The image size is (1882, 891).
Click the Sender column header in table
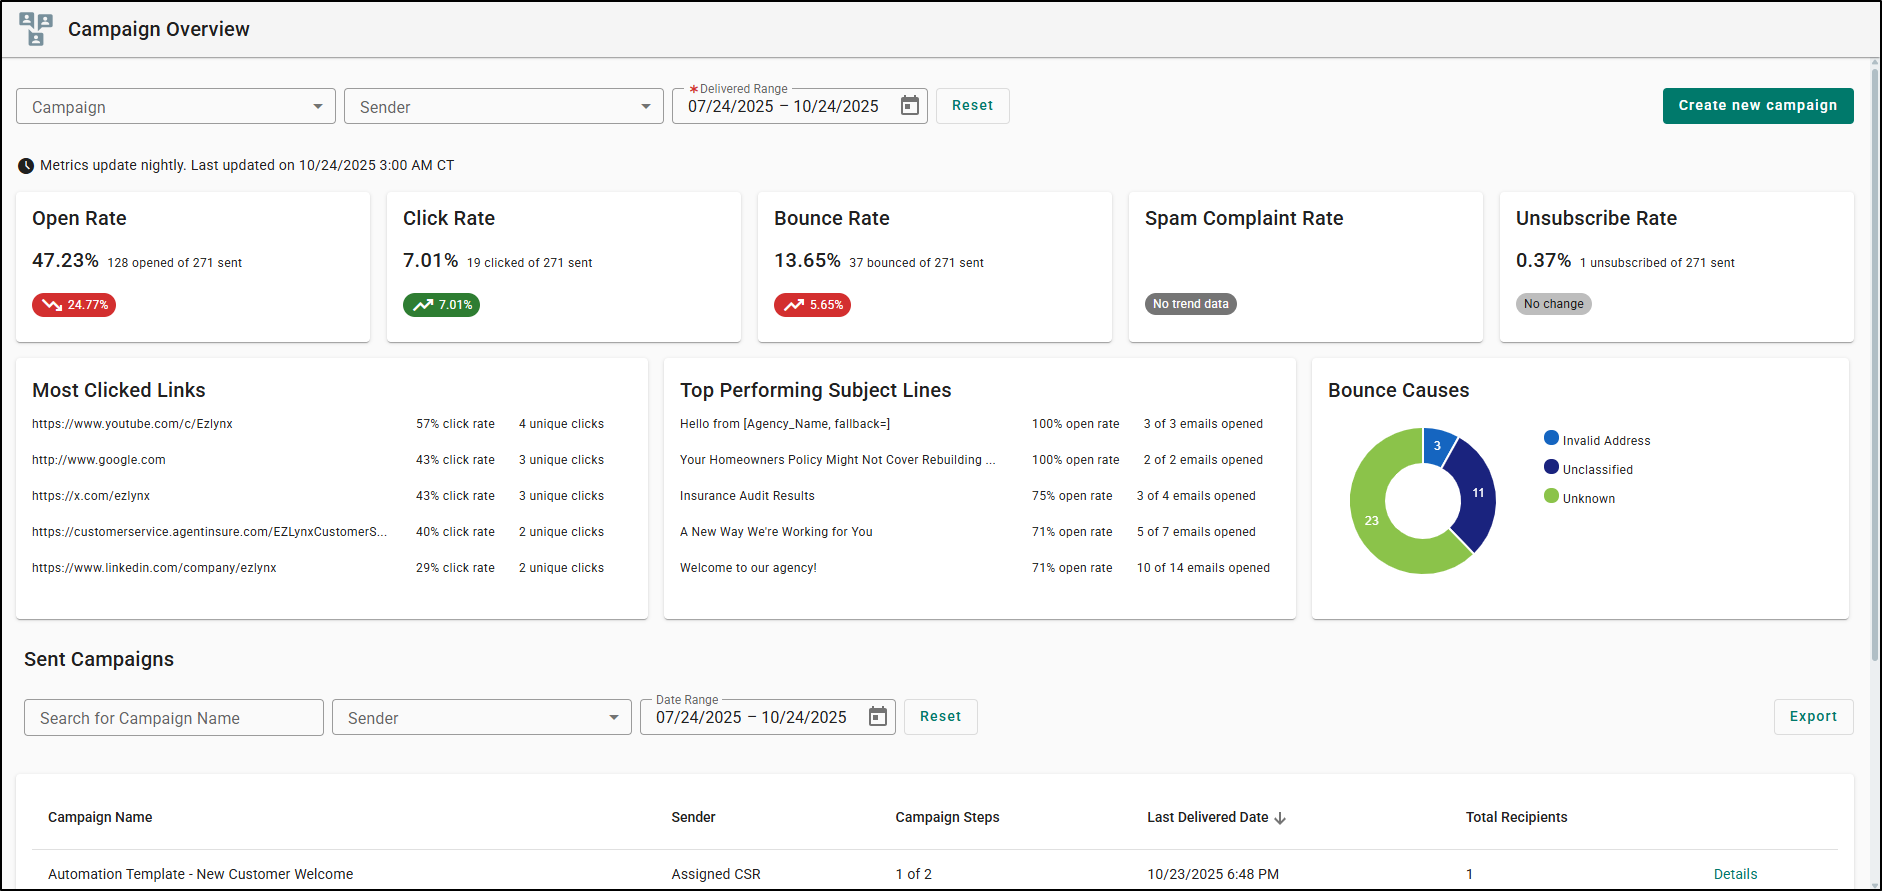point(693,817)
